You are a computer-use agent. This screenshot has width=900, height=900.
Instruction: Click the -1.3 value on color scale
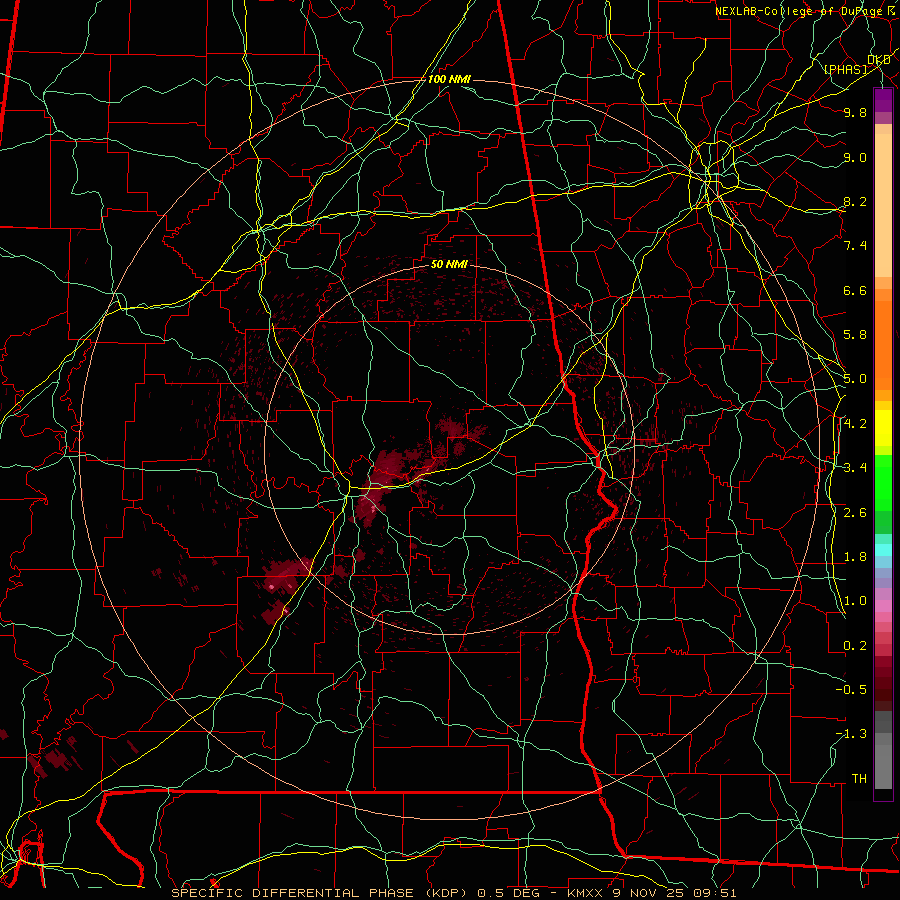click(851, 734)
